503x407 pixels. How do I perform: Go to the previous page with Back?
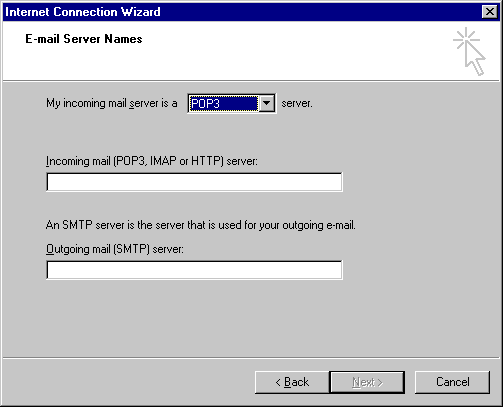pos(292,382)
